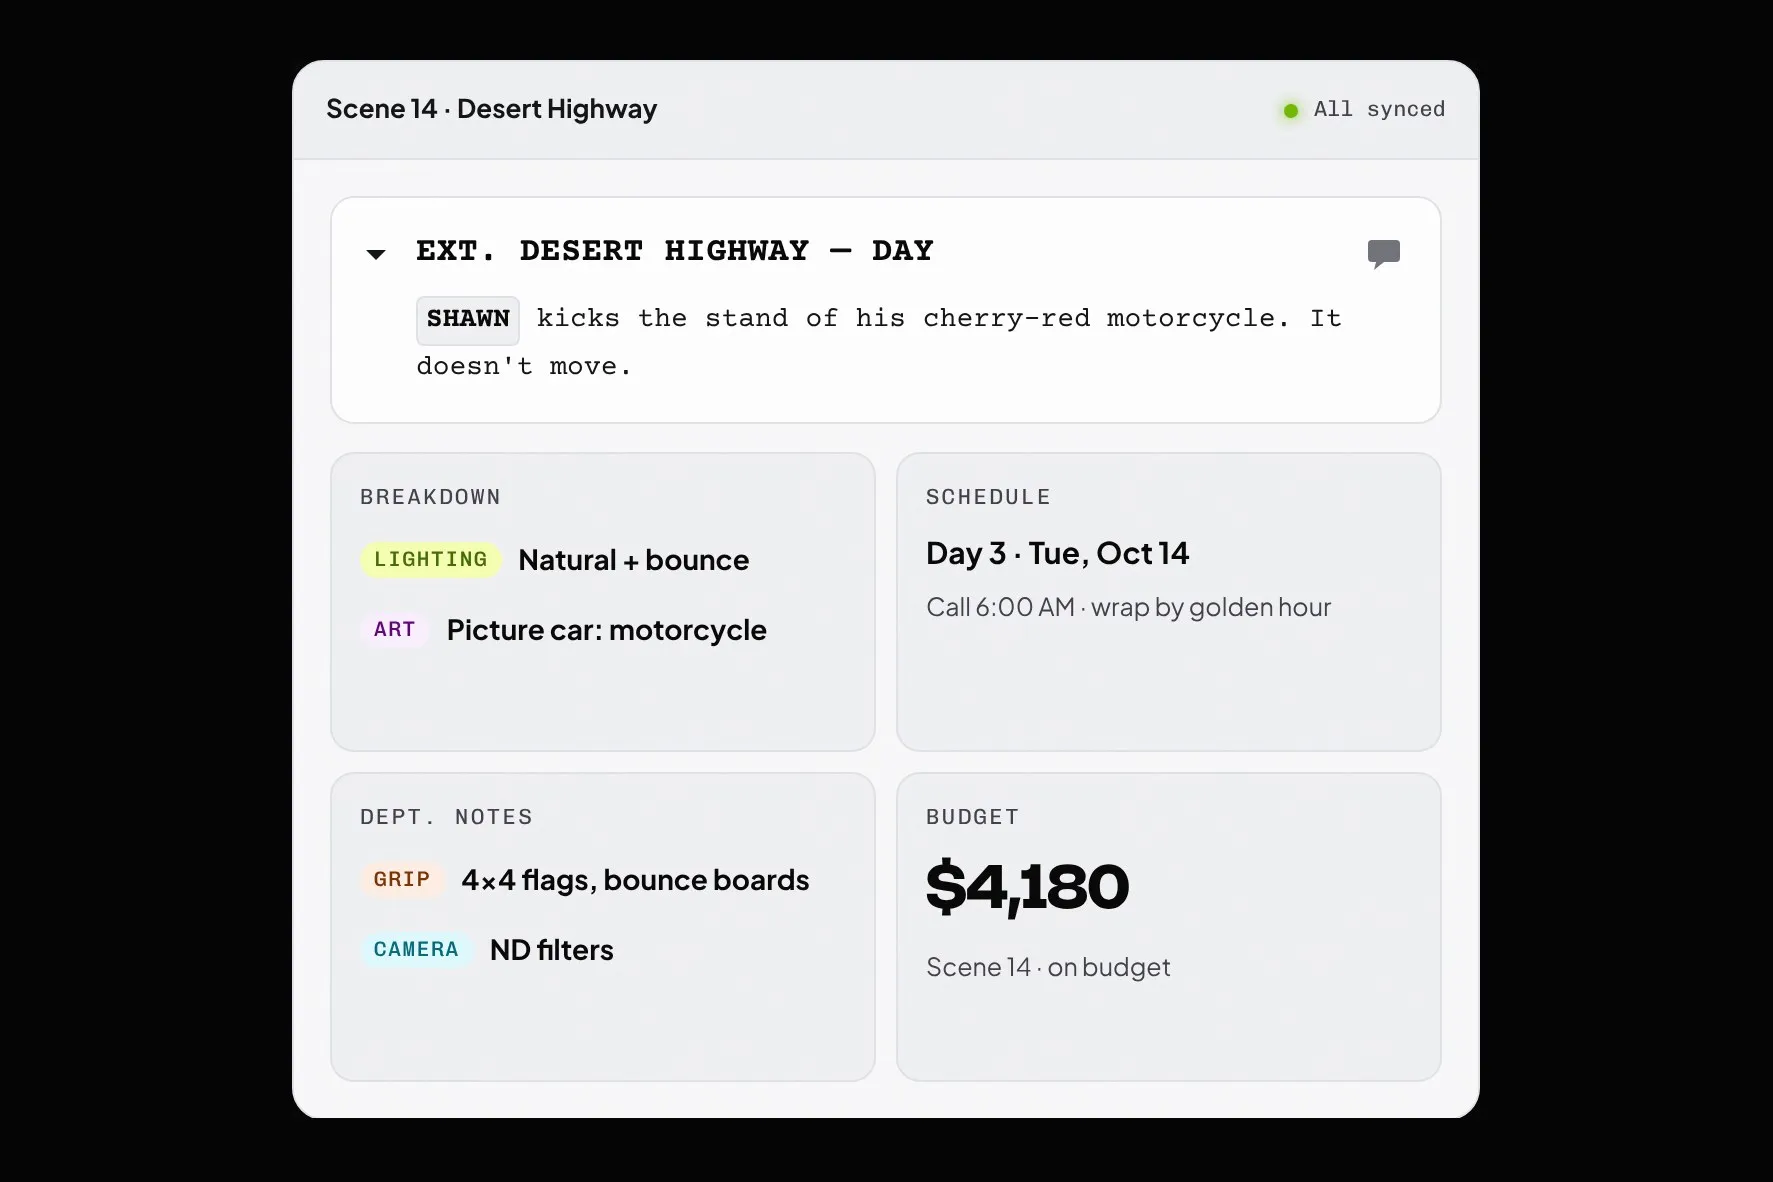The image size is (1773, 1182).
Task: Click the 'ND filters' note
Action: pos(551,950)
